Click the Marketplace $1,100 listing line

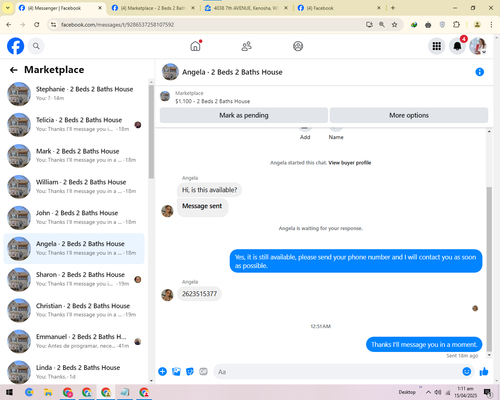[213, 101]
